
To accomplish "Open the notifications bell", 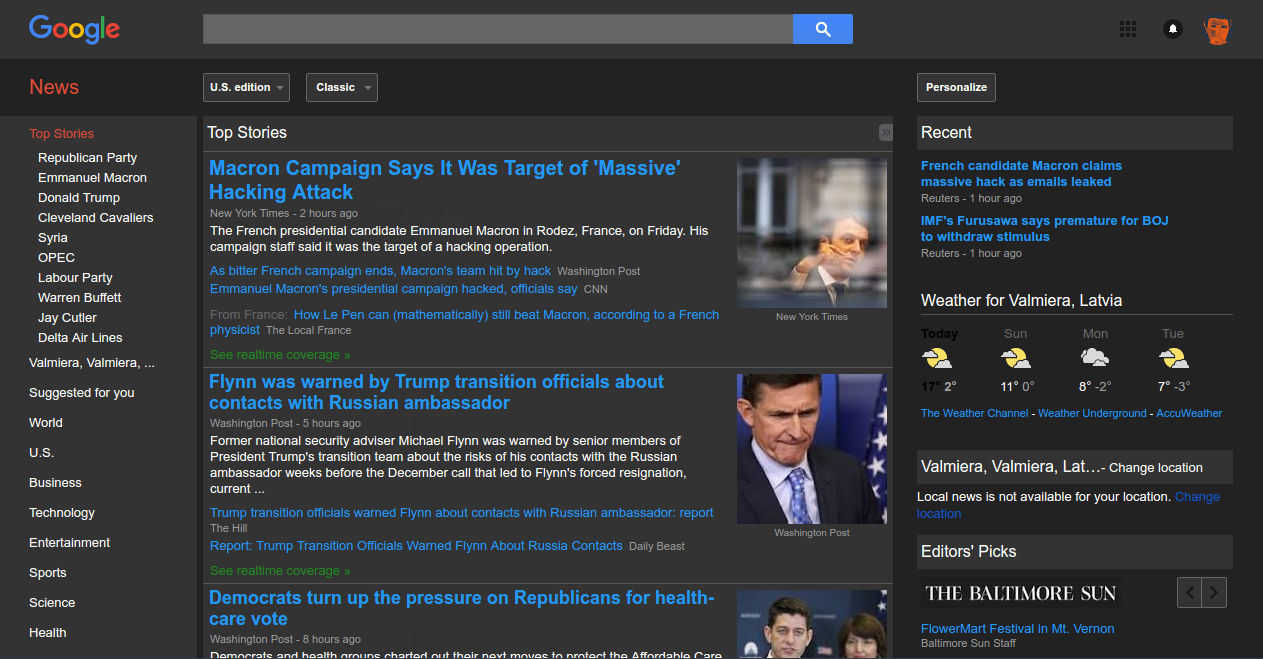I will click(x=1173, y=29).
